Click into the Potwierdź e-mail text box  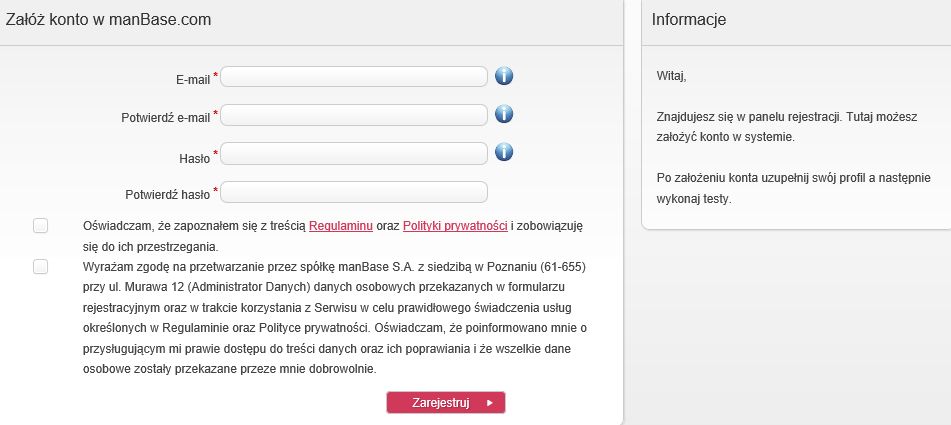[354, 115]
